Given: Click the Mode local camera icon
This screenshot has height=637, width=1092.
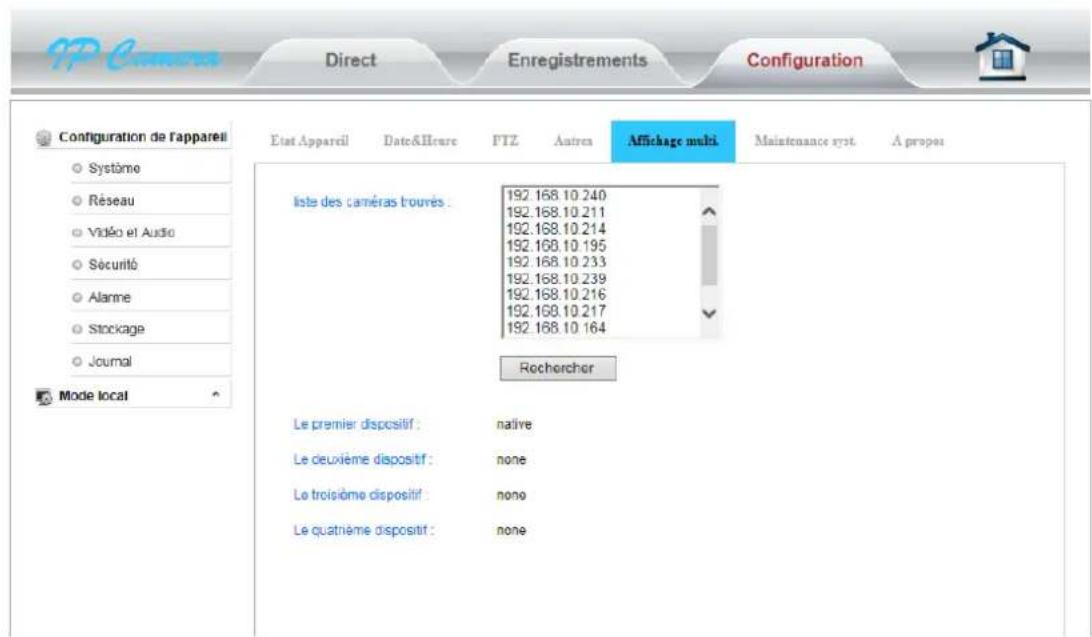Looking at the screenshot, I should 44,397.
